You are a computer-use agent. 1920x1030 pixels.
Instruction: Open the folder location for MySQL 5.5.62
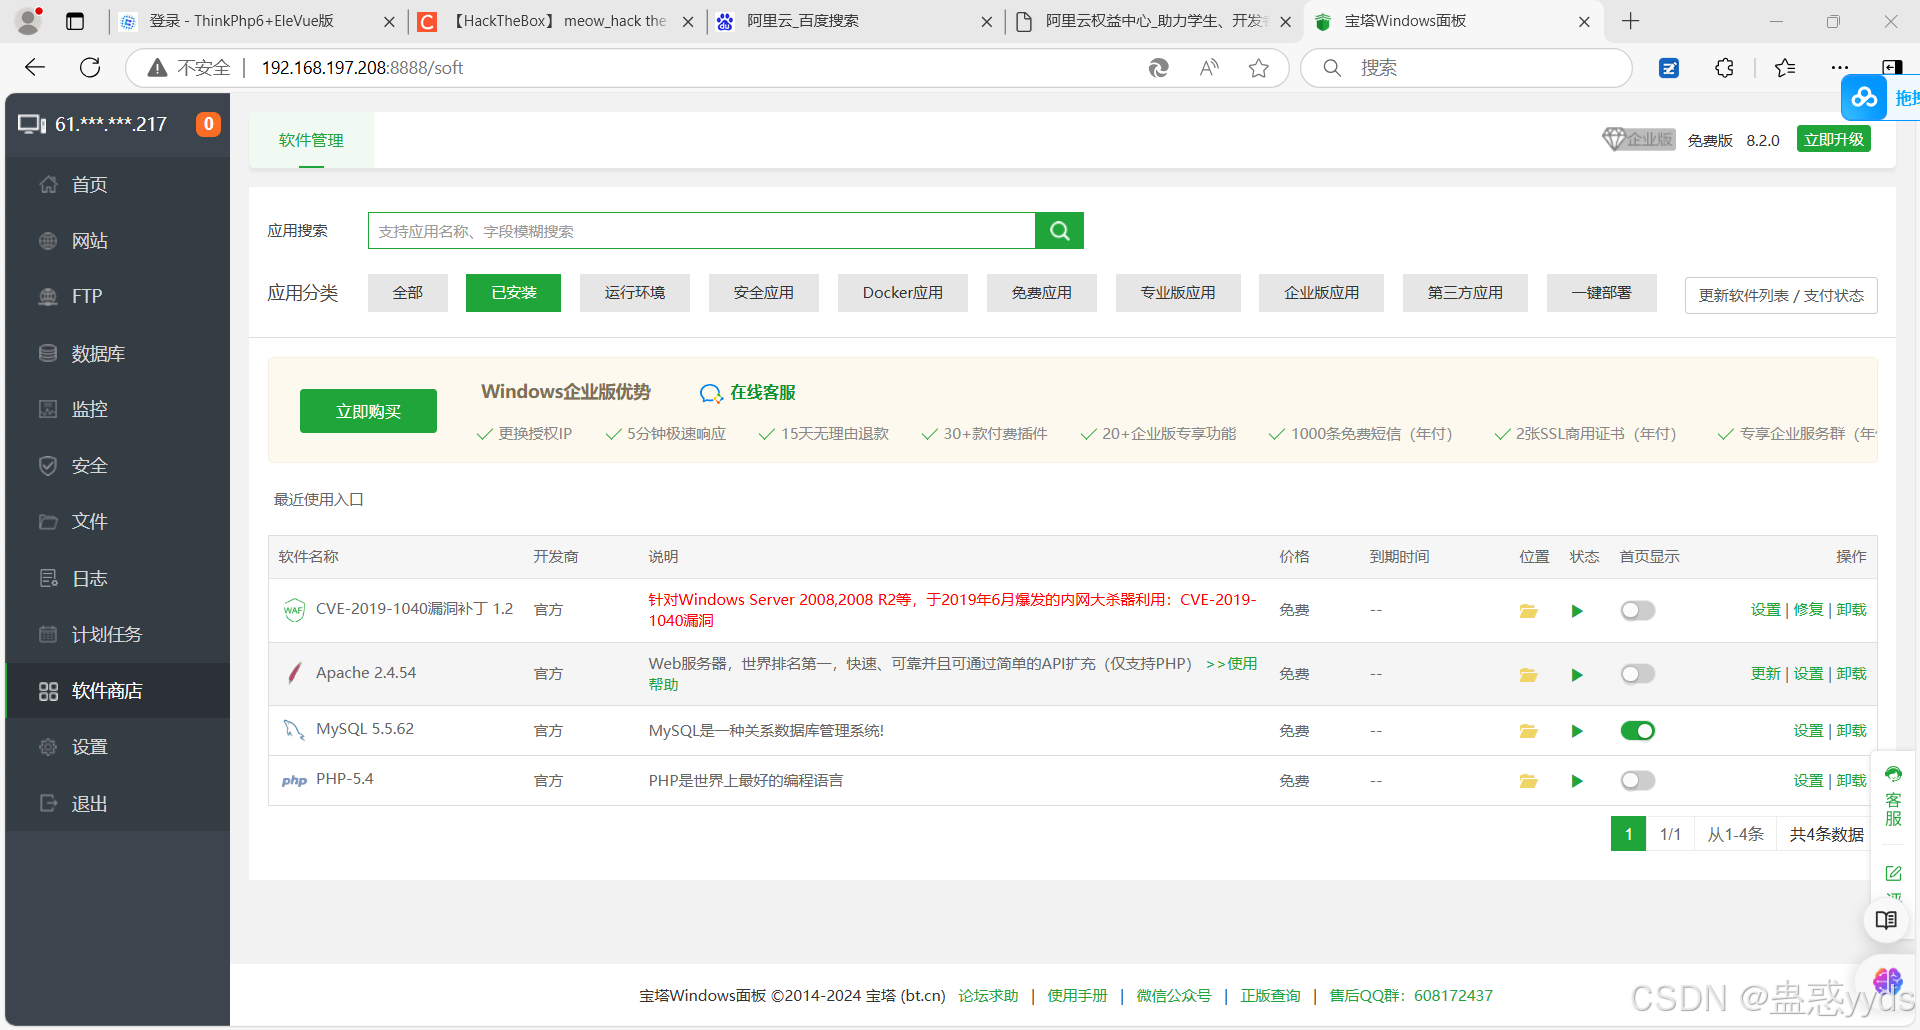pyautogui.click(x=1528, y=731)
